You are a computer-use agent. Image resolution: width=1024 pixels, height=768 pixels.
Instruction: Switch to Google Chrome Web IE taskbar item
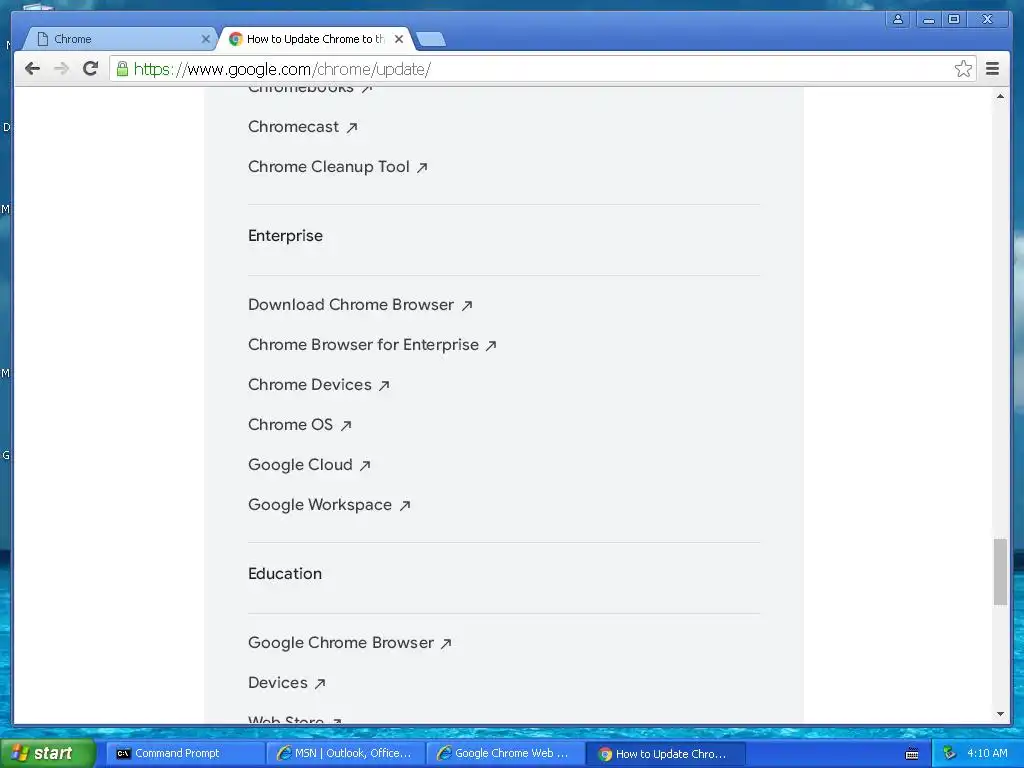coord(505,753)
